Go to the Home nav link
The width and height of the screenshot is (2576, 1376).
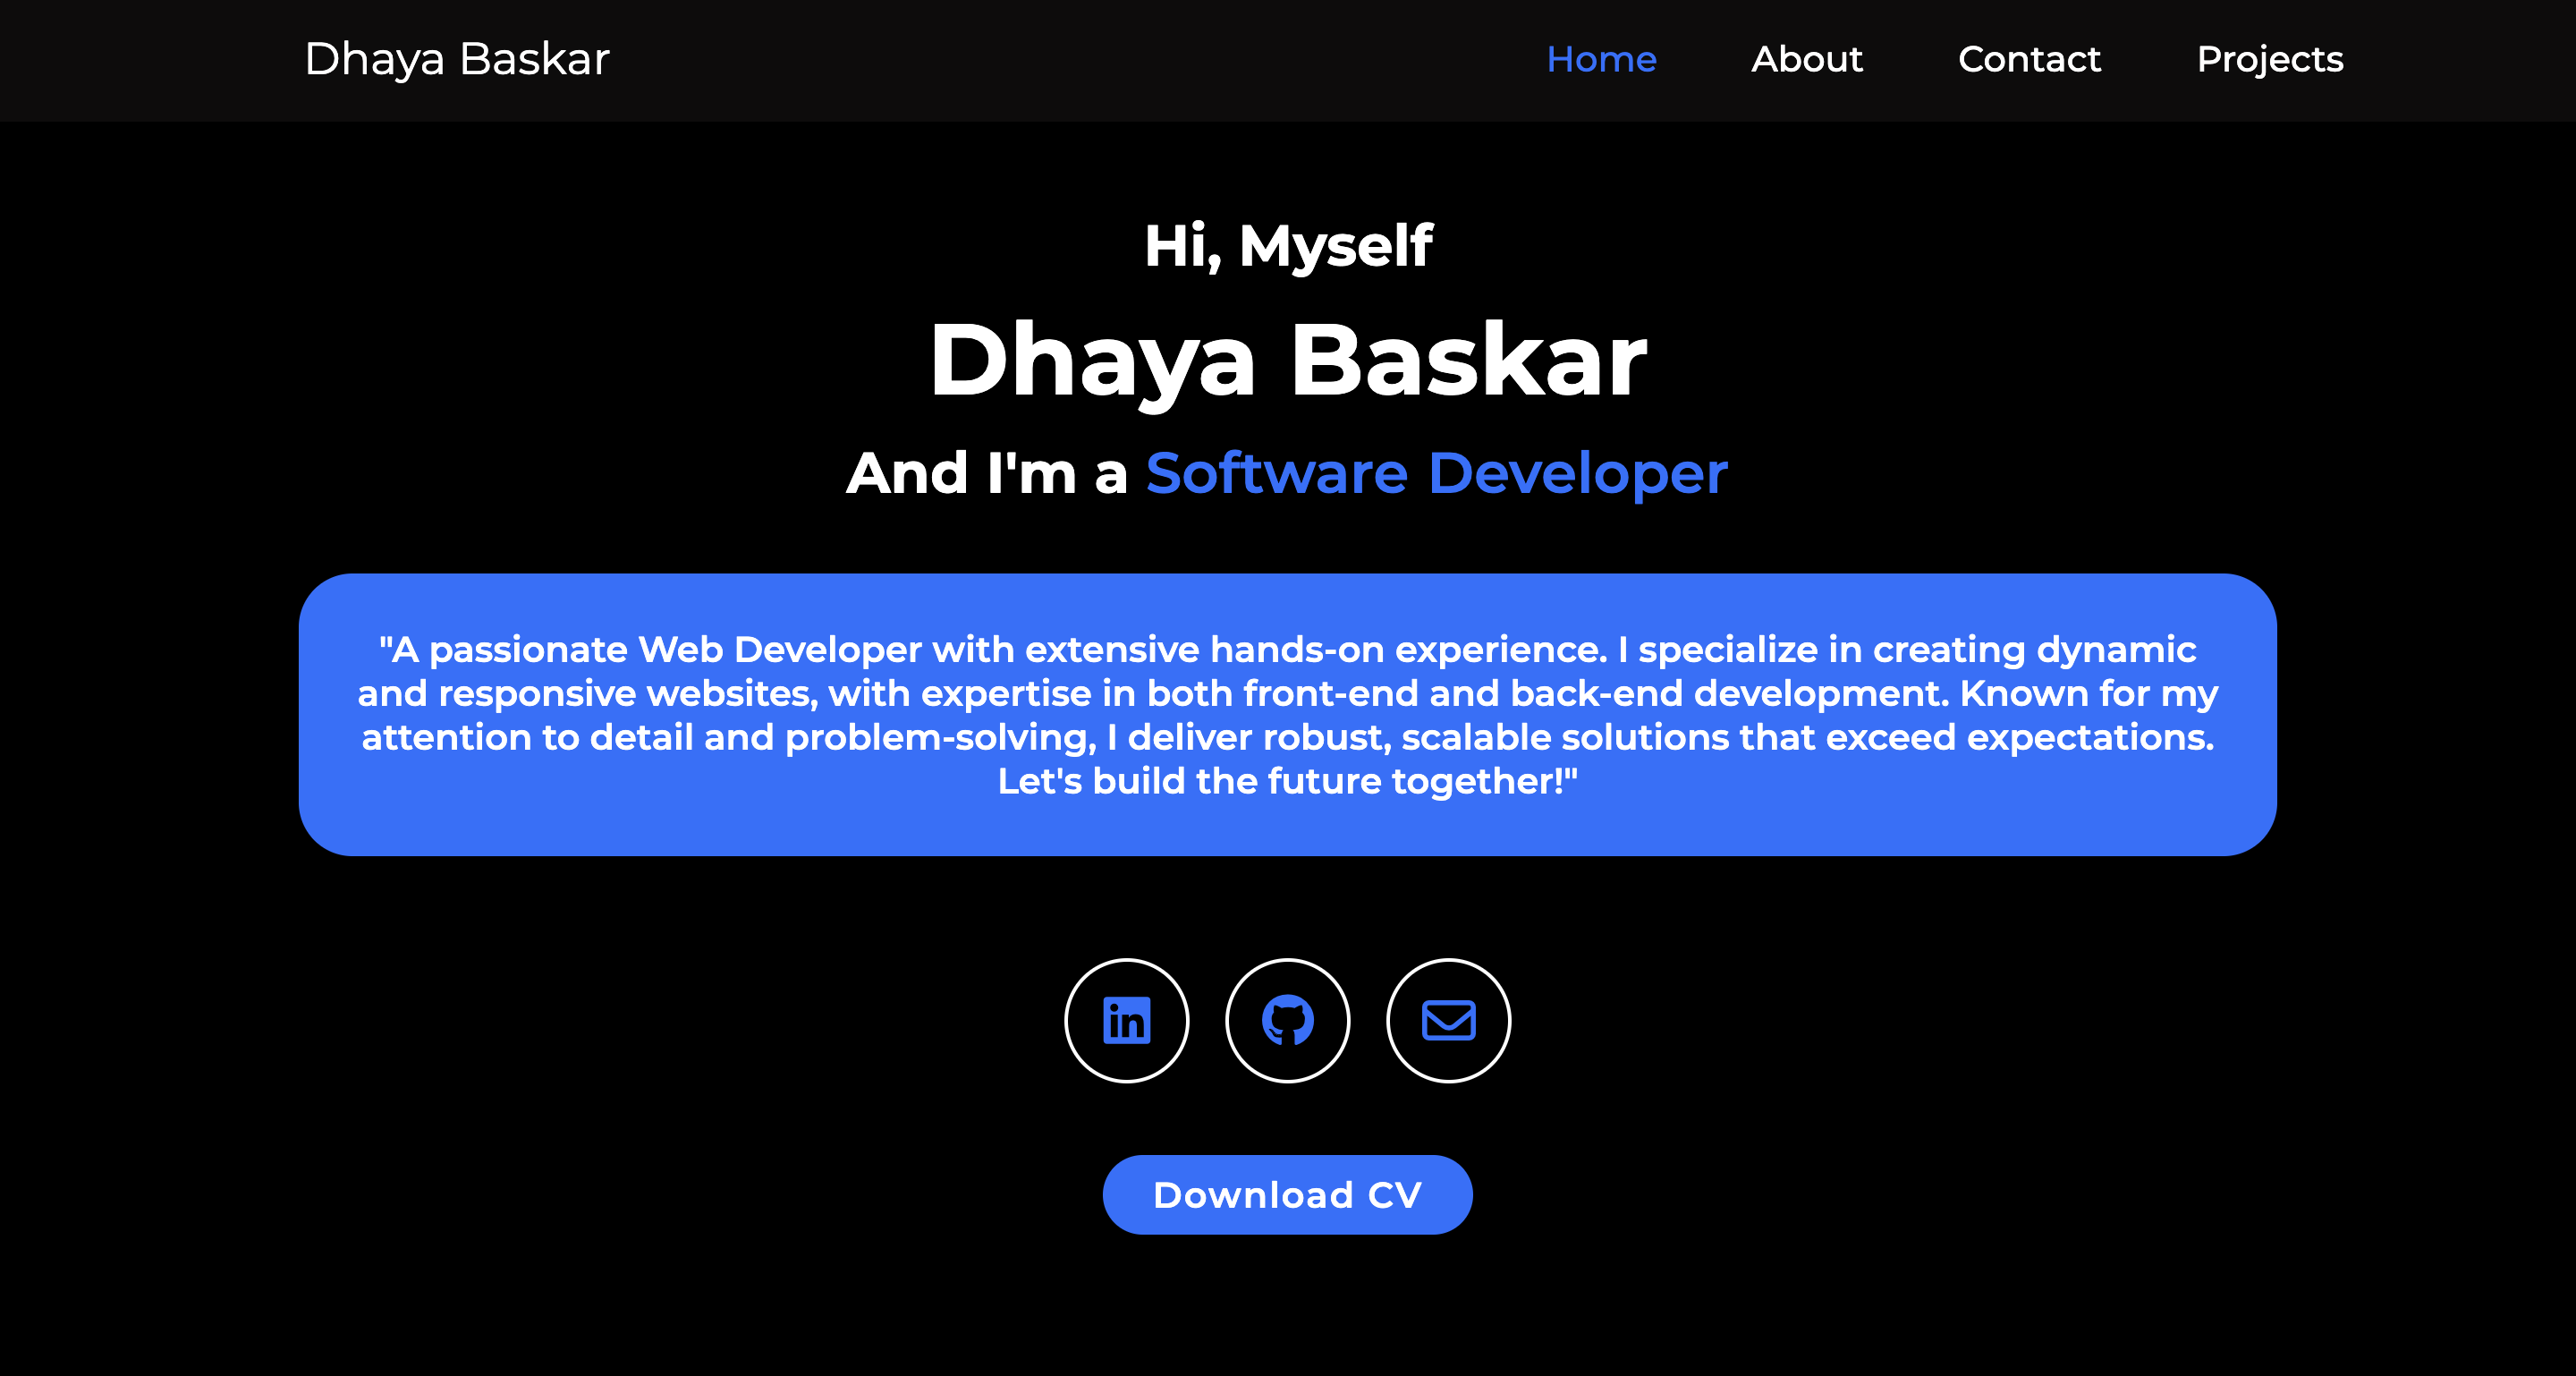click(1602, 60)
